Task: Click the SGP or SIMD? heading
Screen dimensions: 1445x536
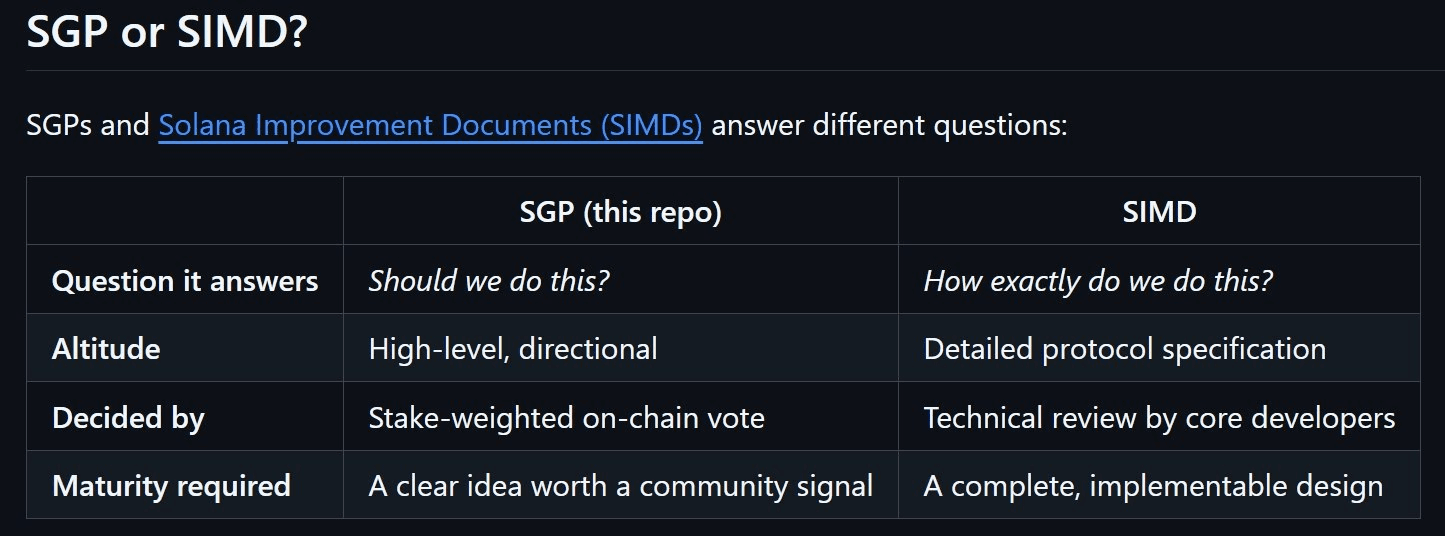Action: 166,33
